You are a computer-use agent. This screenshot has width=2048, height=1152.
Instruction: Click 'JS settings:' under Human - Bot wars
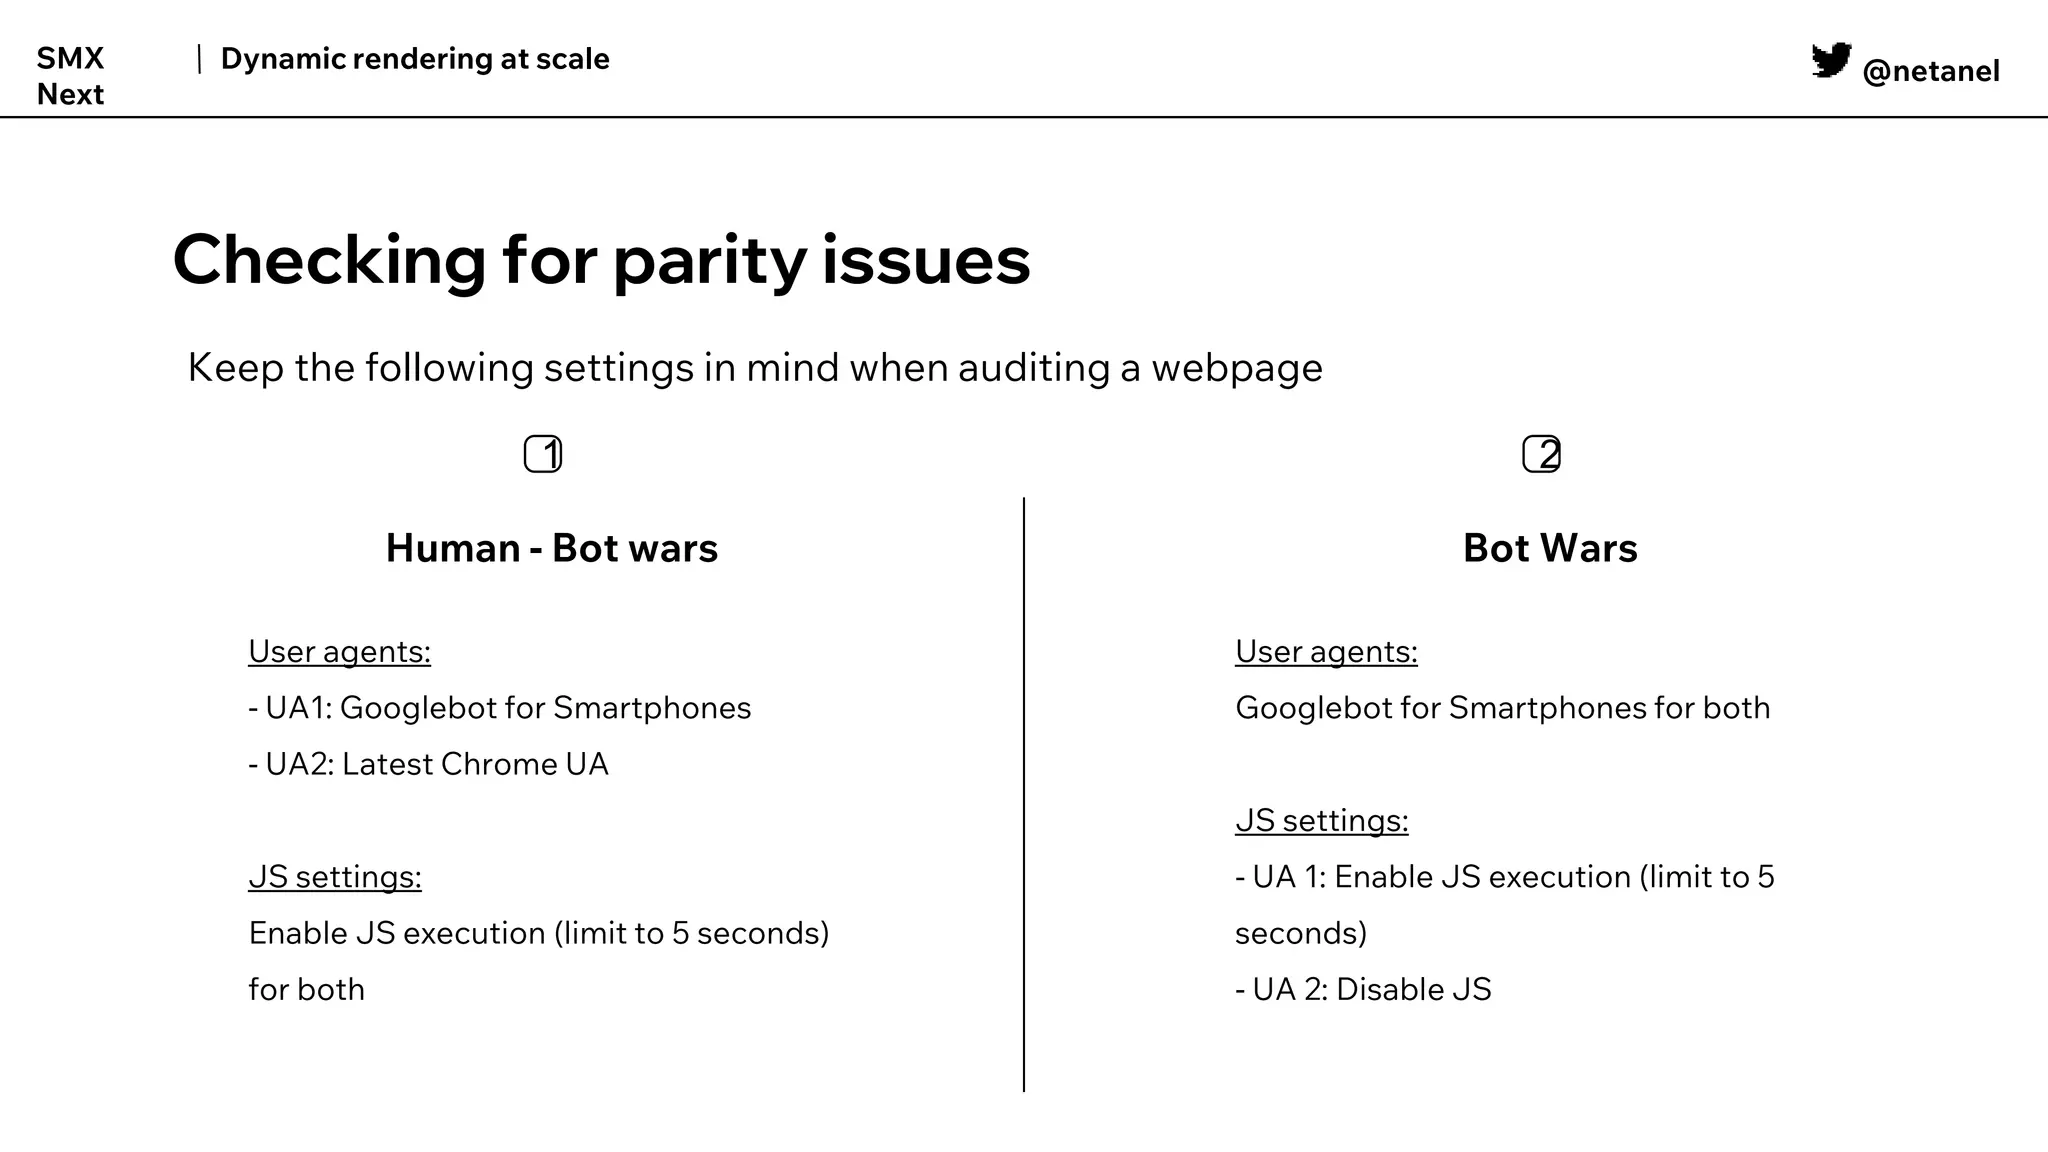[x=335, y=877]
